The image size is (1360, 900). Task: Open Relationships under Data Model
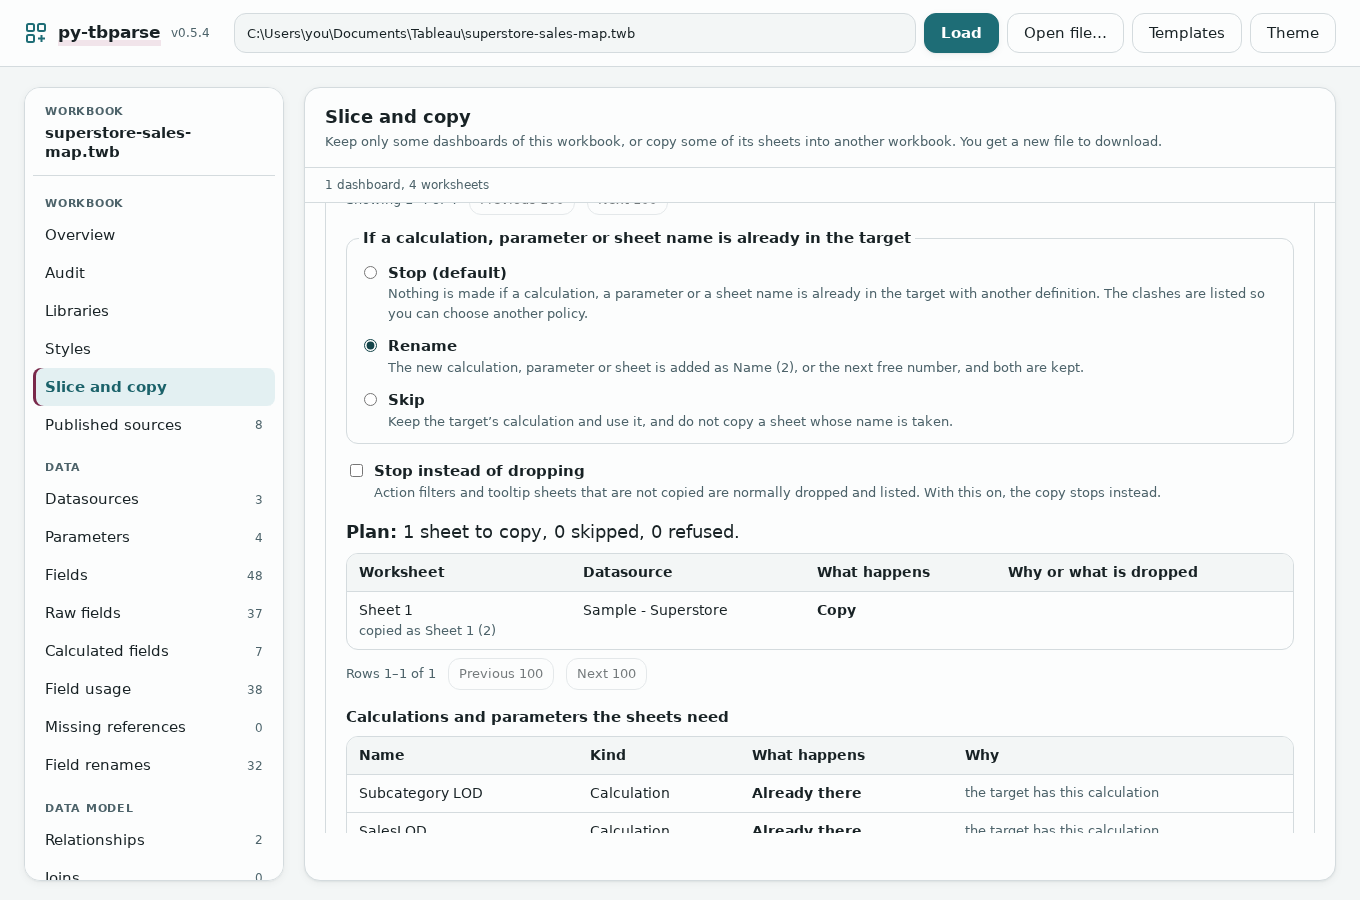click(x=154, y=840)
